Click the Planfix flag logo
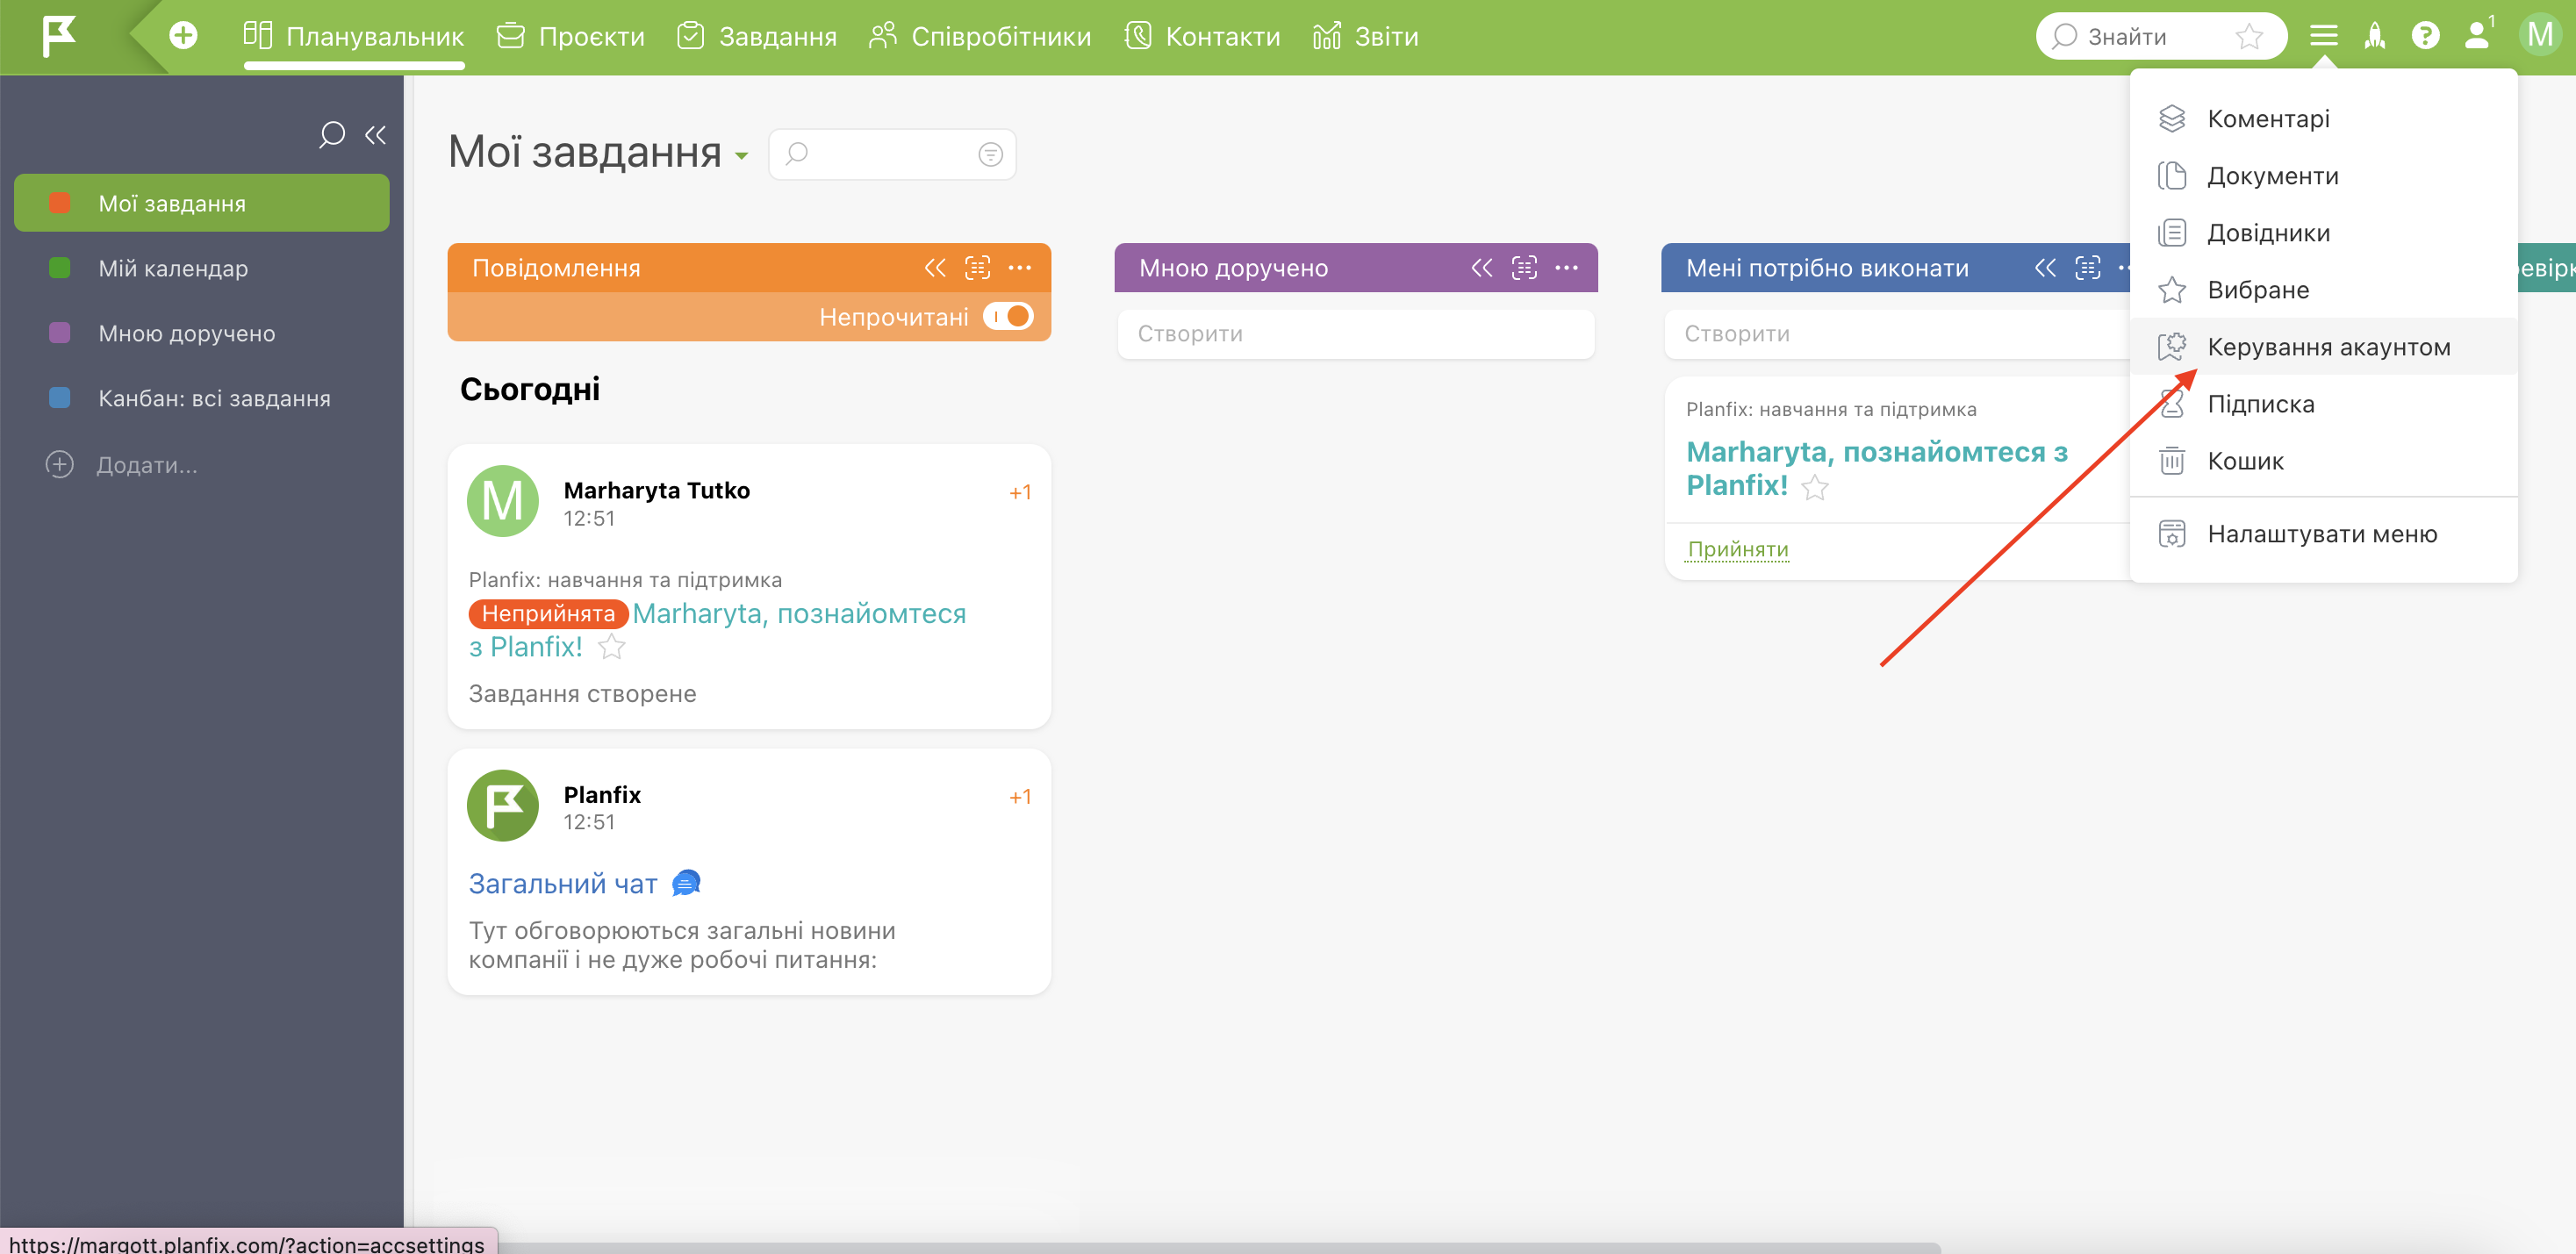 58,36
